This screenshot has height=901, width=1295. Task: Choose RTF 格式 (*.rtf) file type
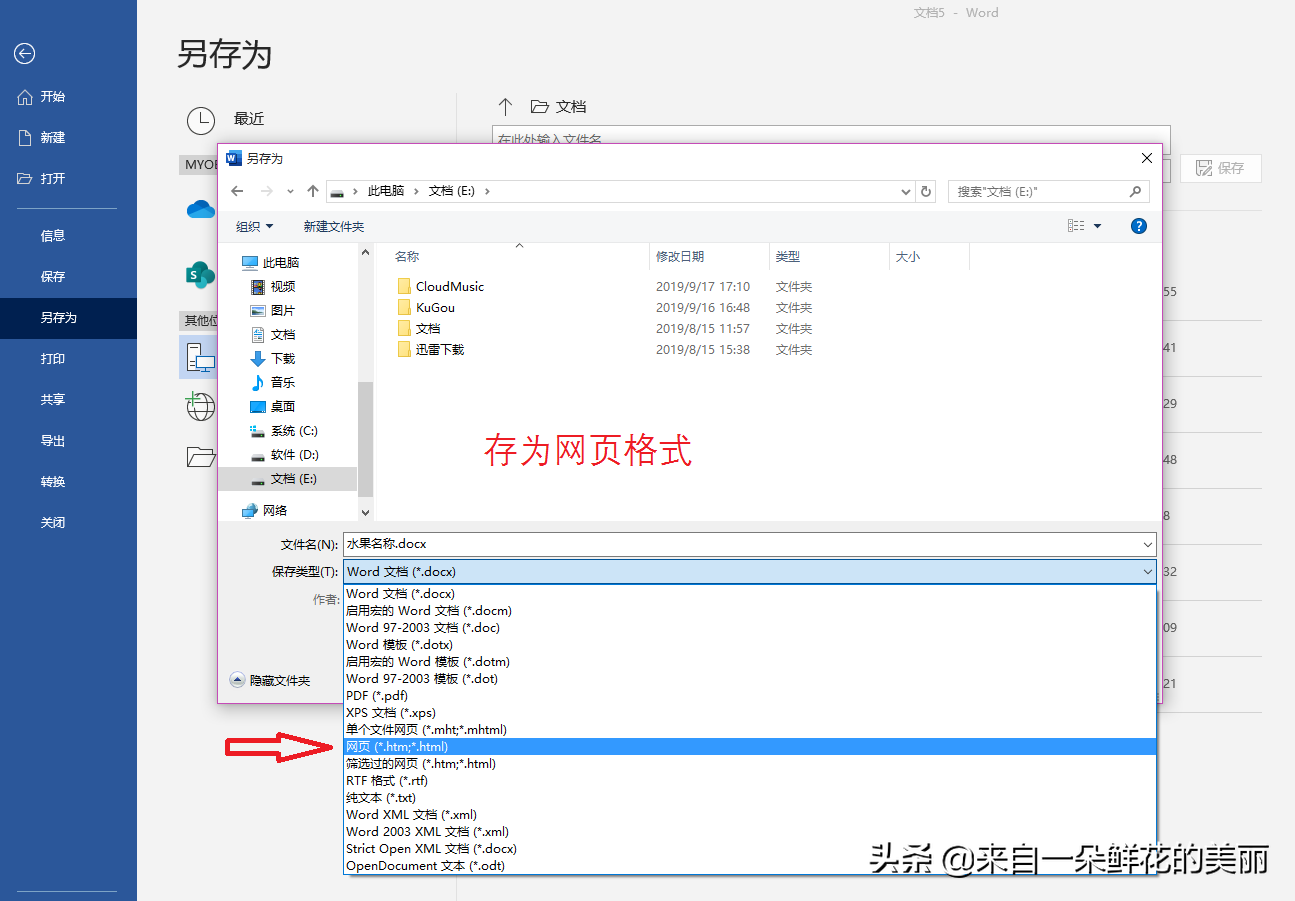click(x=750, y=781)
